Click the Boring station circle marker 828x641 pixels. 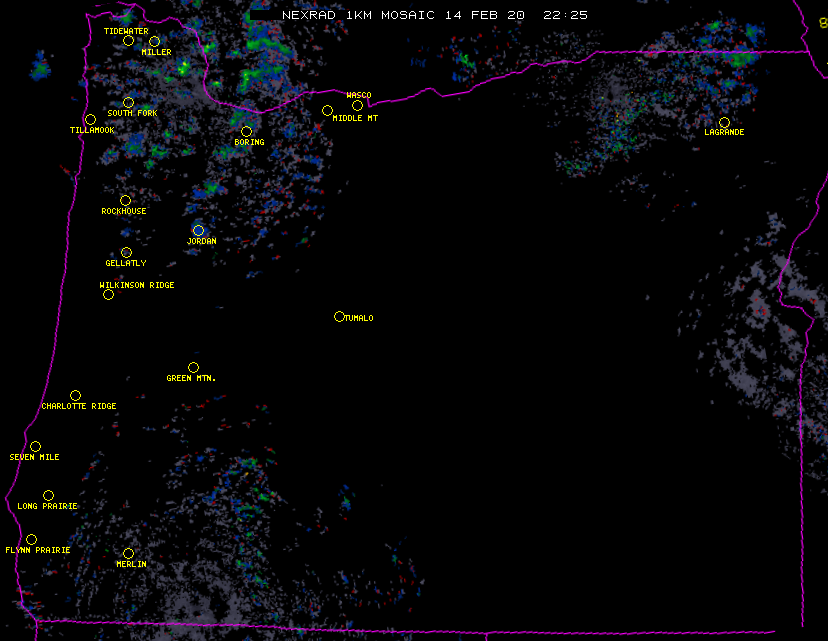click(x=246, y=131)
